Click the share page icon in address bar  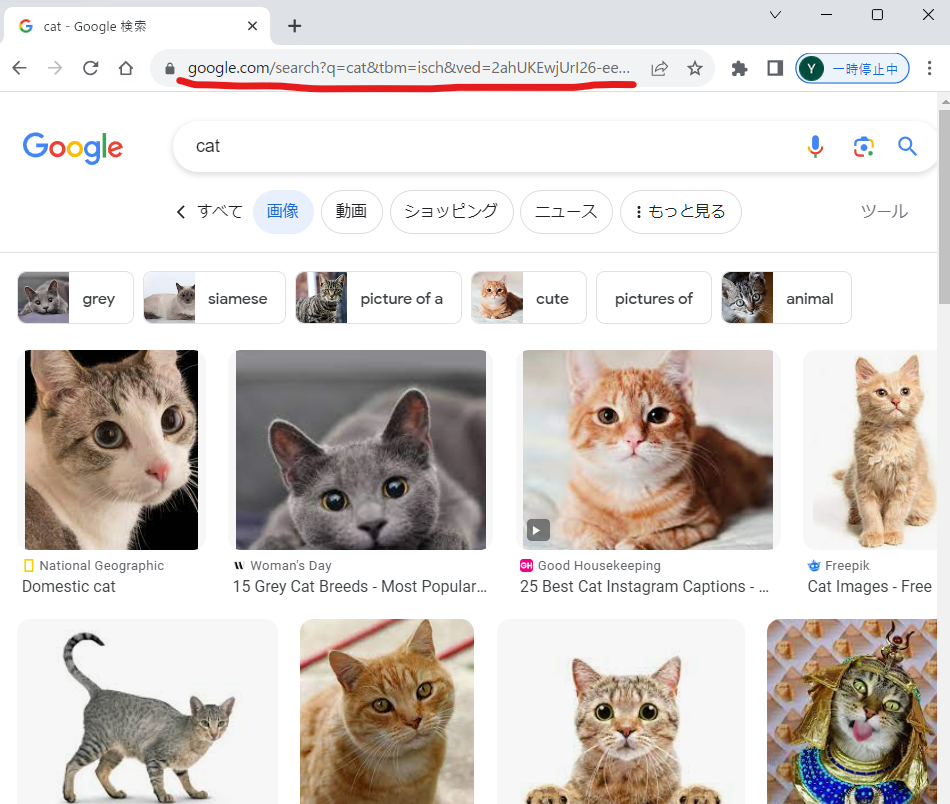click(x=660, y=69)
